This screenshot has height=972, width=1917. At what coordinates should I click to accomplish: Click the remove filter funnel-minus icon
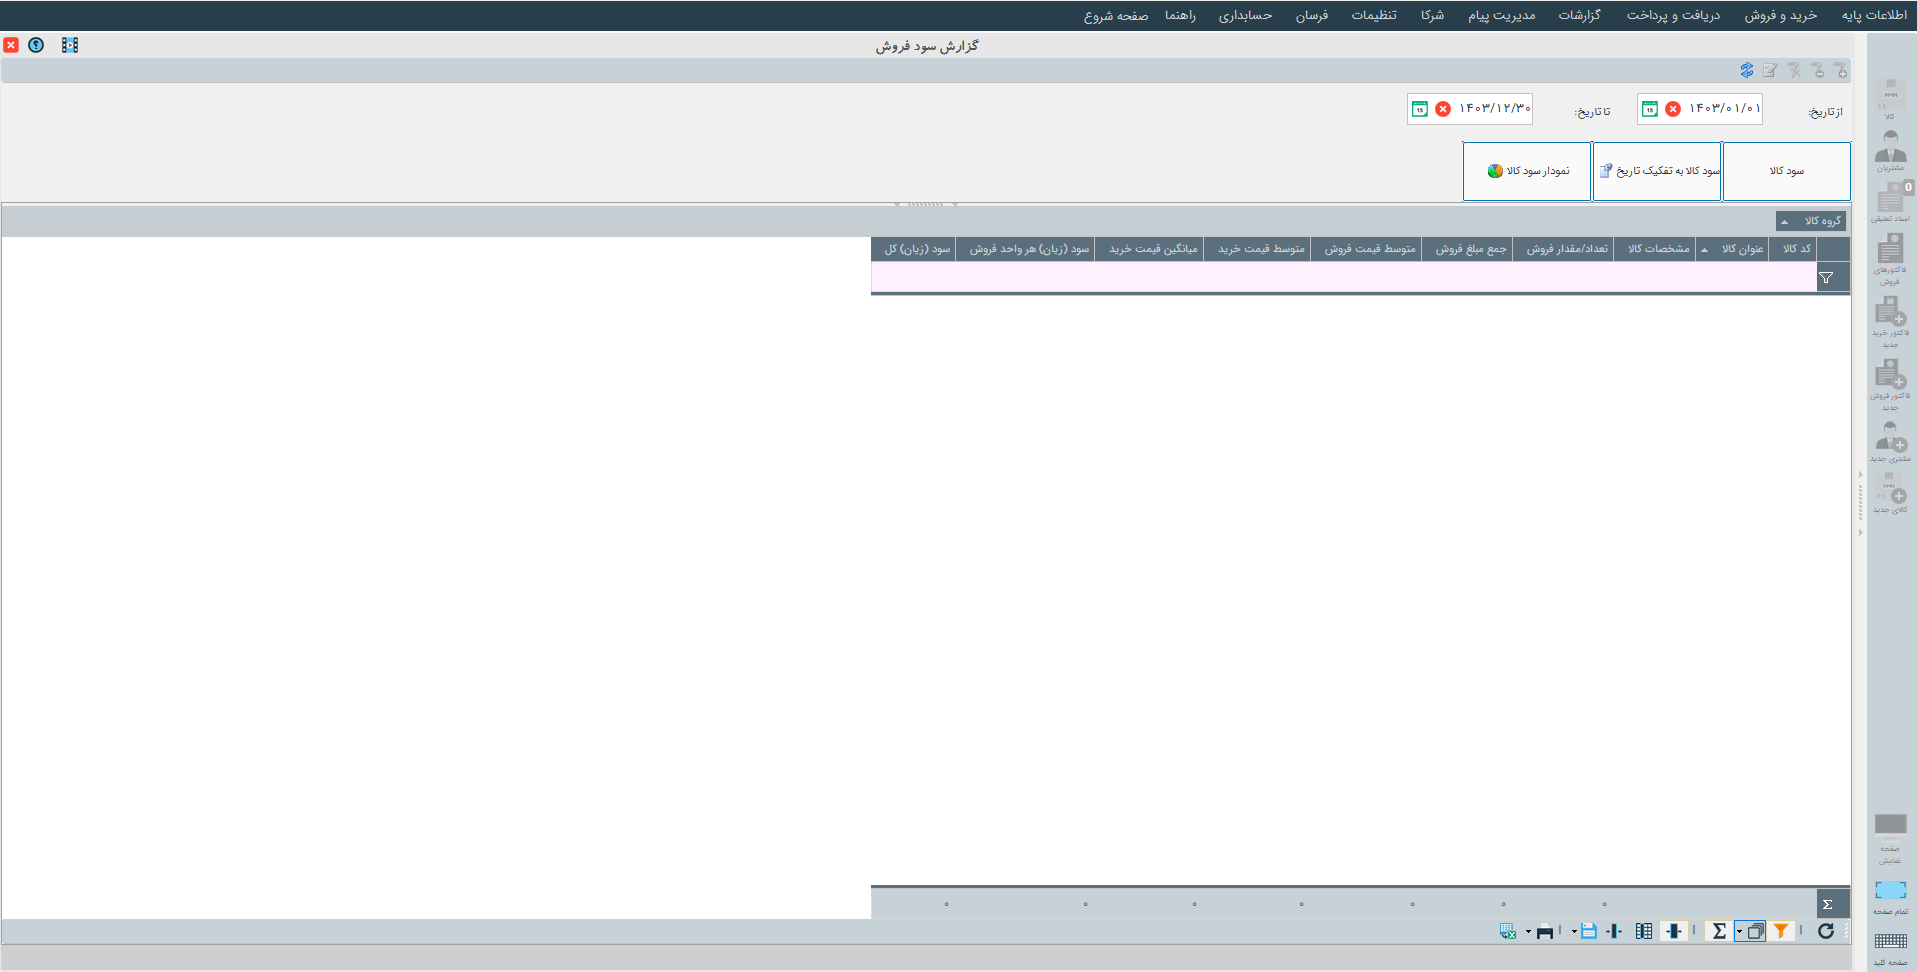coord(1817,70)
